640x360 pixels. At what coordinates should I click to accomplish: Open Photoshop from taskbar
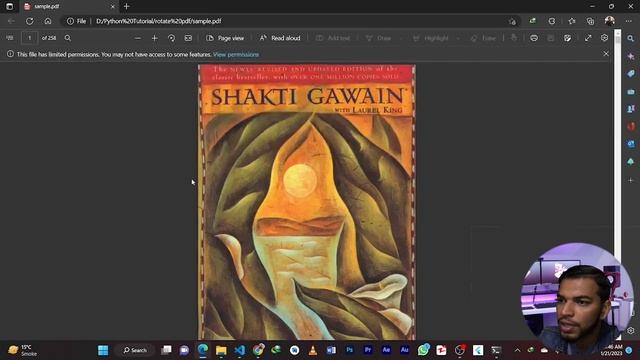[x=349, y=350]
